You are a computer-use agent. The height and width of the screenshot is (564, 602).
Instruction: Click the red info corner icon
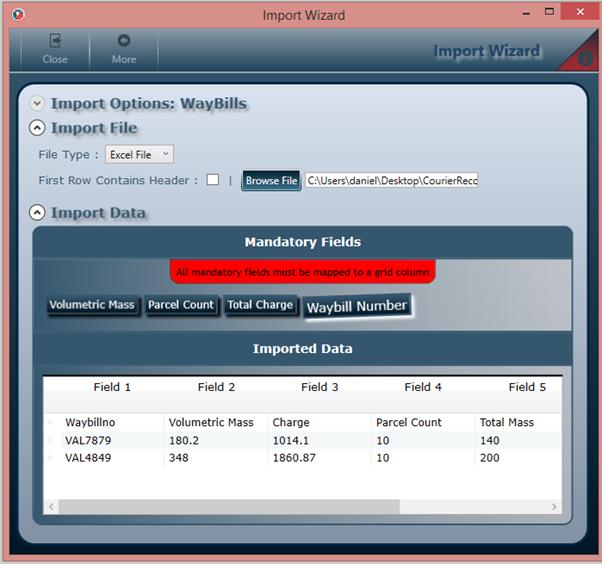coord(585,59)
